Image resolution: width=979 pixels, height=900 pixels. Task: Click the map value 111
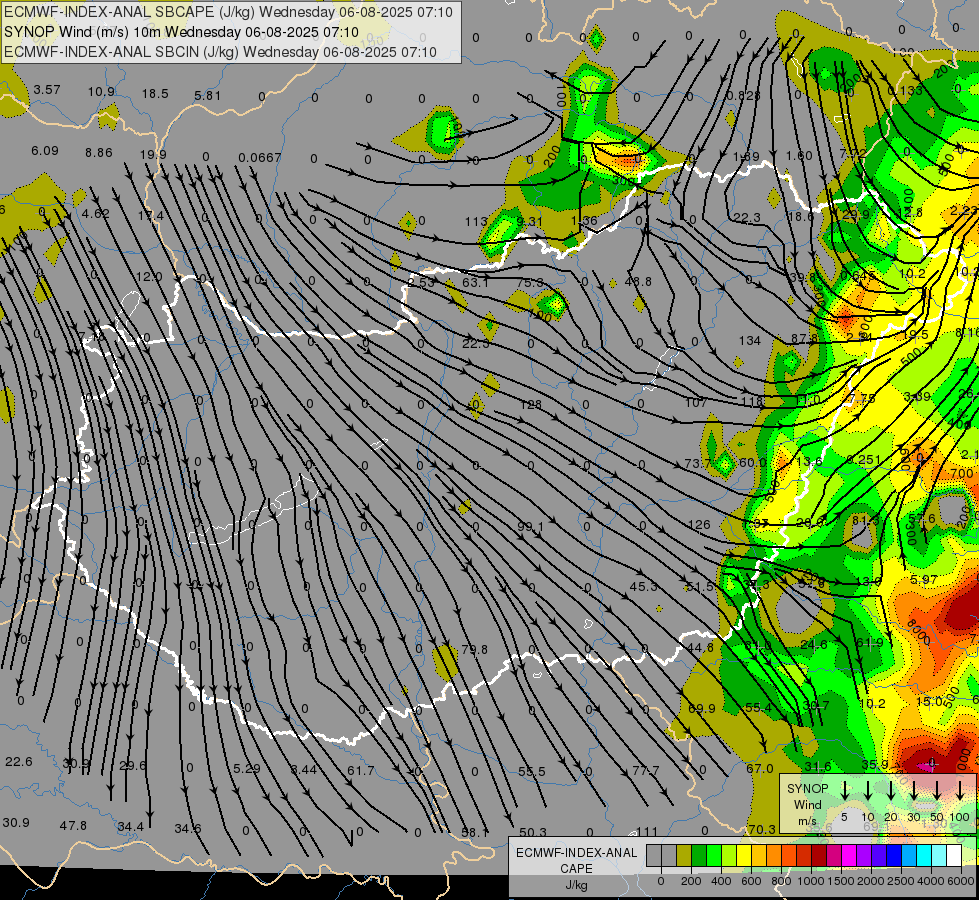coord(647,832)
